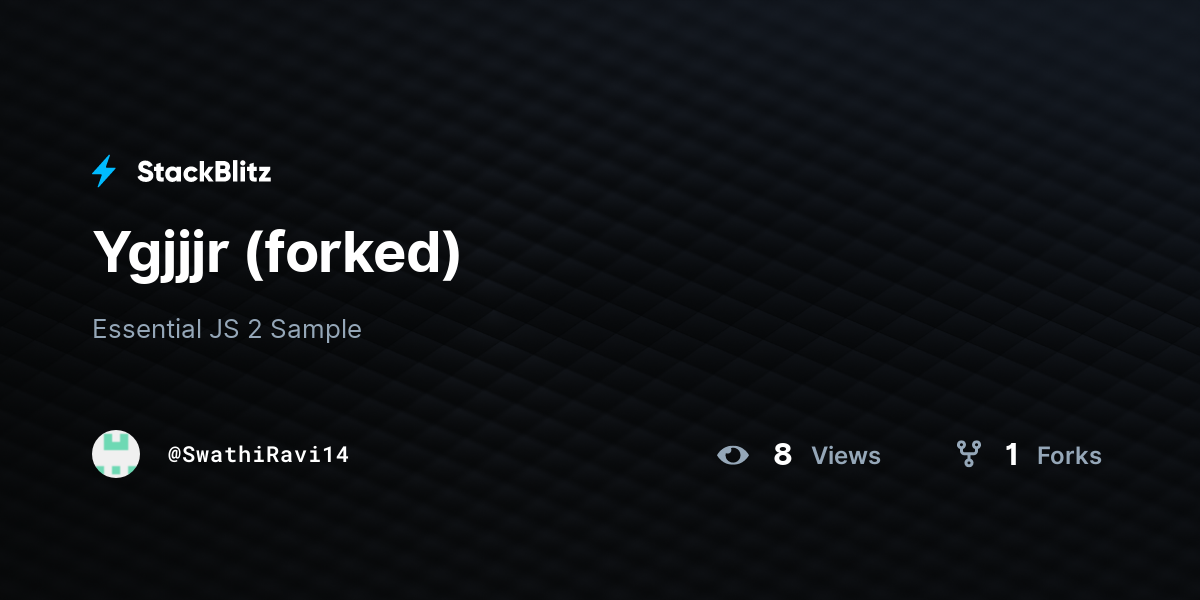Click the Forks label
Image resolution: width=1200 pixels, height=600 pixels.
pos(1069,456)
